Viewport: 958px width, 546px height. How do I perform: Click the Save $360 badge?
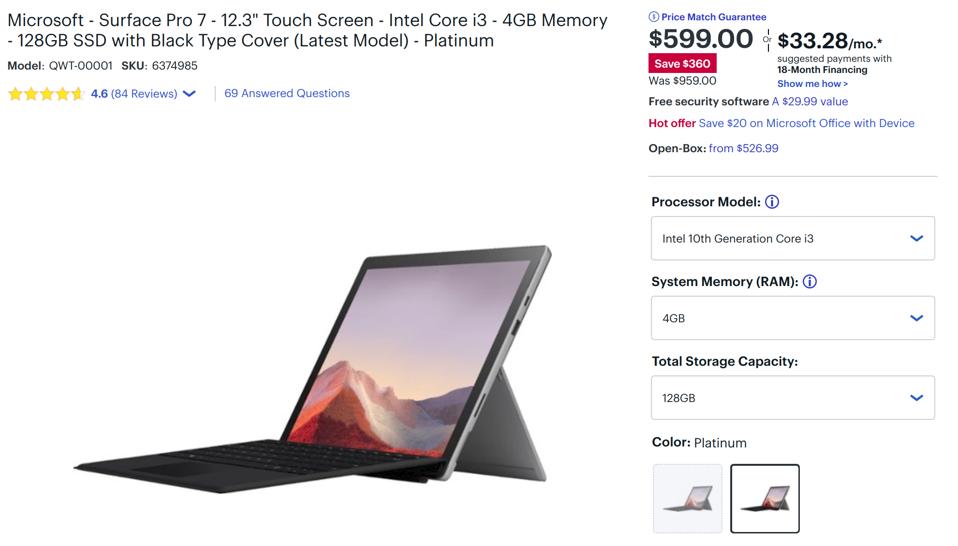(x=682, y=64)
